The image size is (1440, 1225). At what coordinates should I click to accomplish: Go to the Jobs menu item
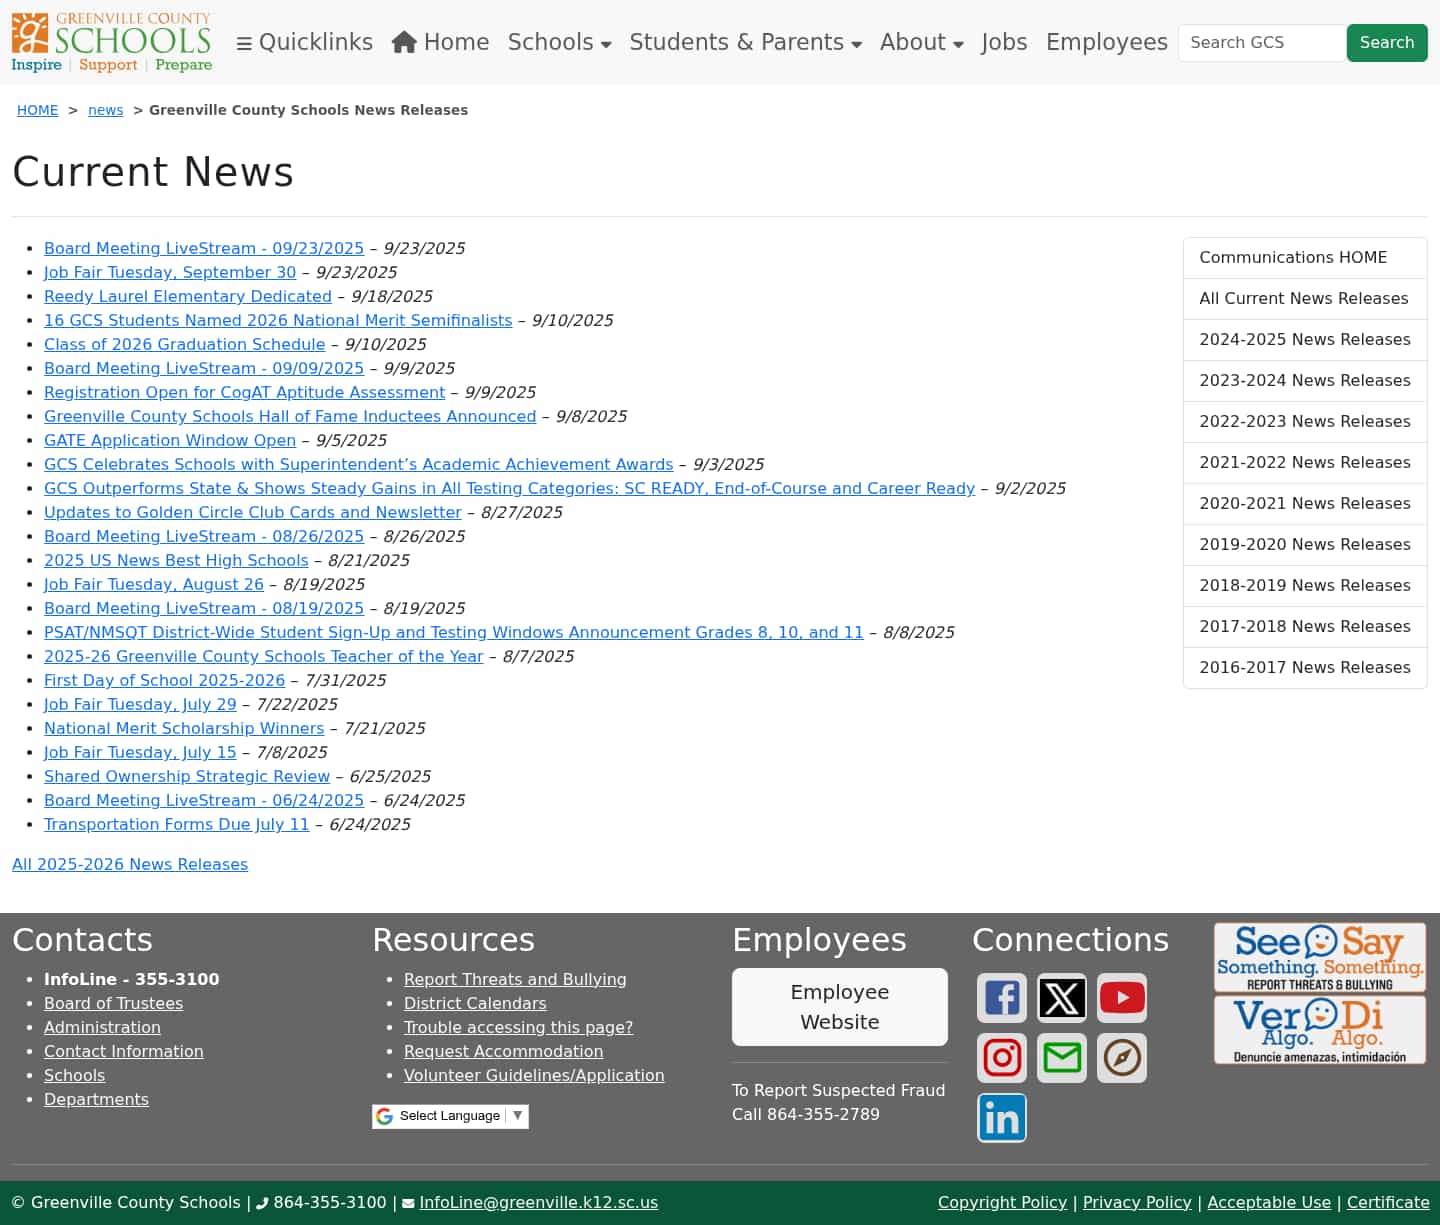(1004, 42)
